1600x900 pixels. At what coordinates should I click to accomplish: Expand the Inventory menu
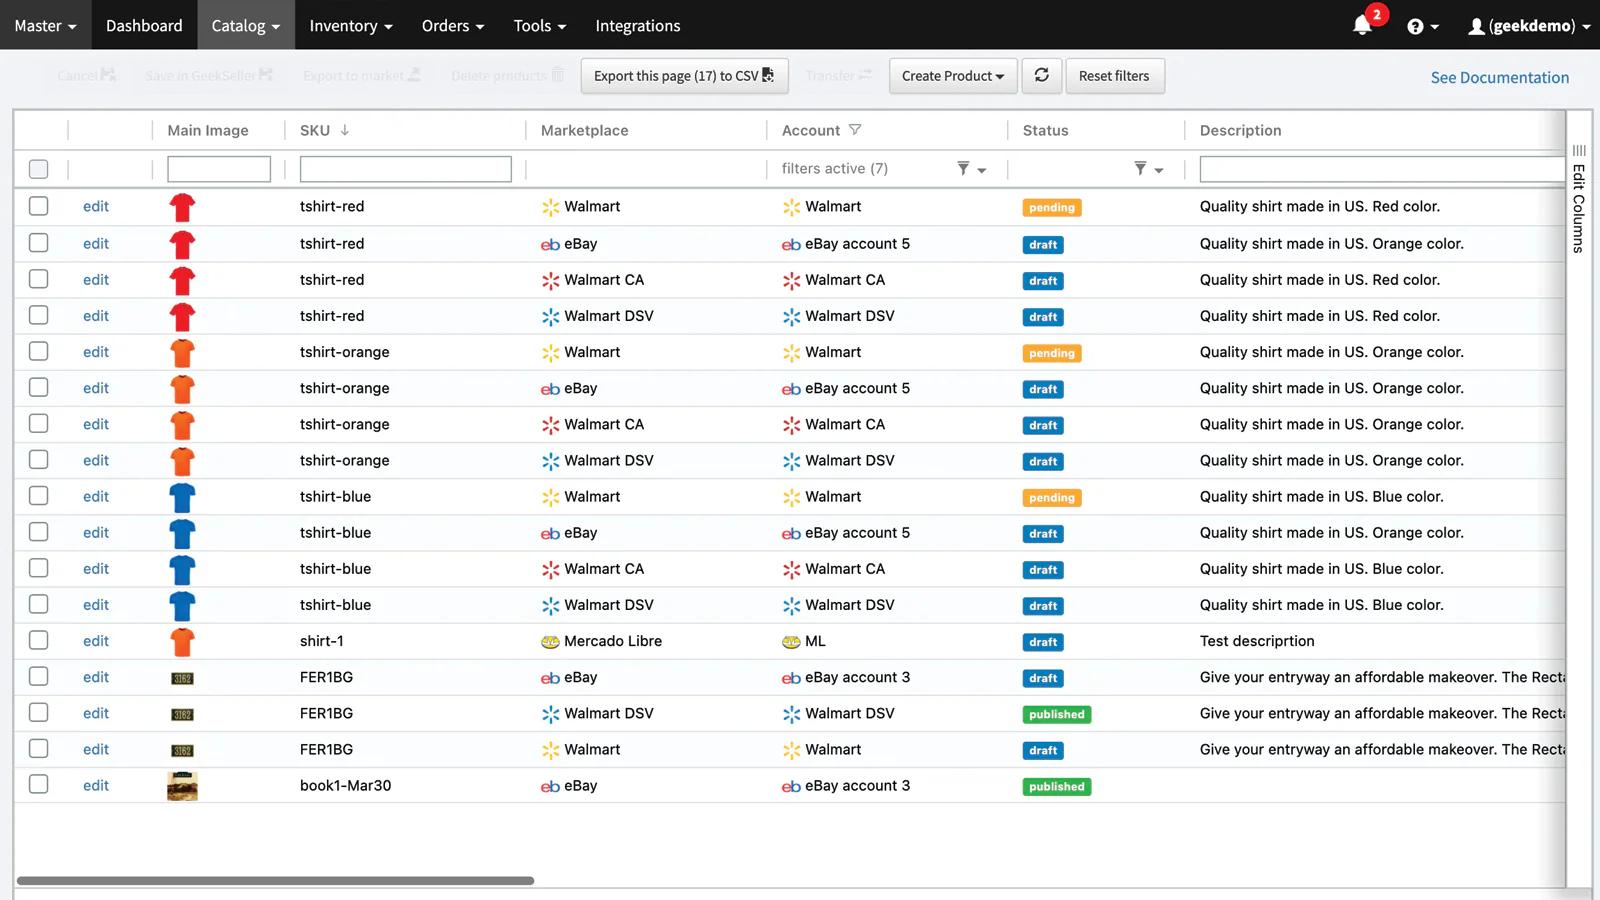(x=351, y=26)
